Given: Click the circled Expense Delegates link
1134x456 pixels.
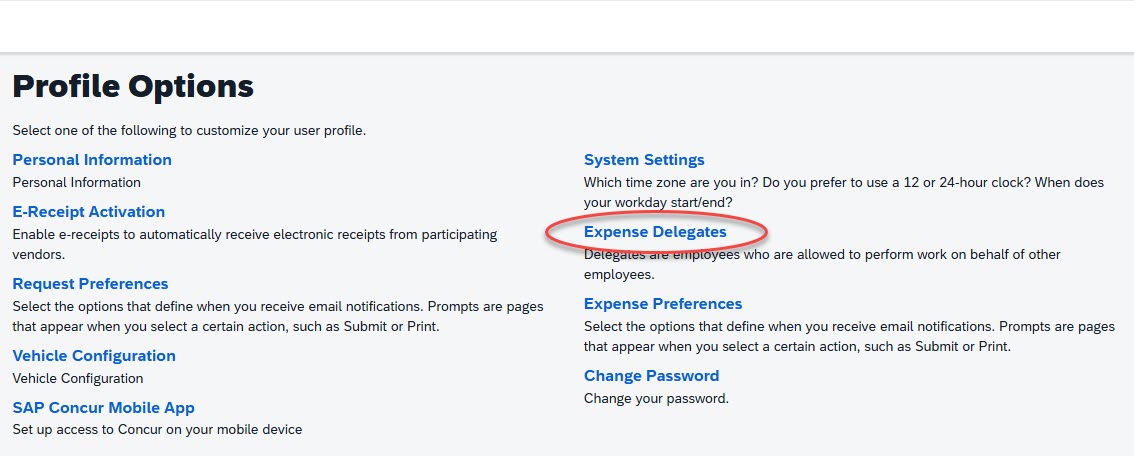Looking at the screenshot, I should pos(655,232).
